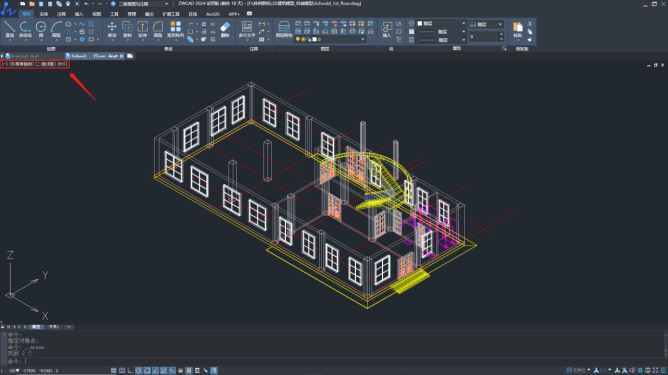Image resolution: width=668 pixels, height=375 pixels.
Task: Toggle Object Snap Tracking in status bar
Action: tap(155, 371)
